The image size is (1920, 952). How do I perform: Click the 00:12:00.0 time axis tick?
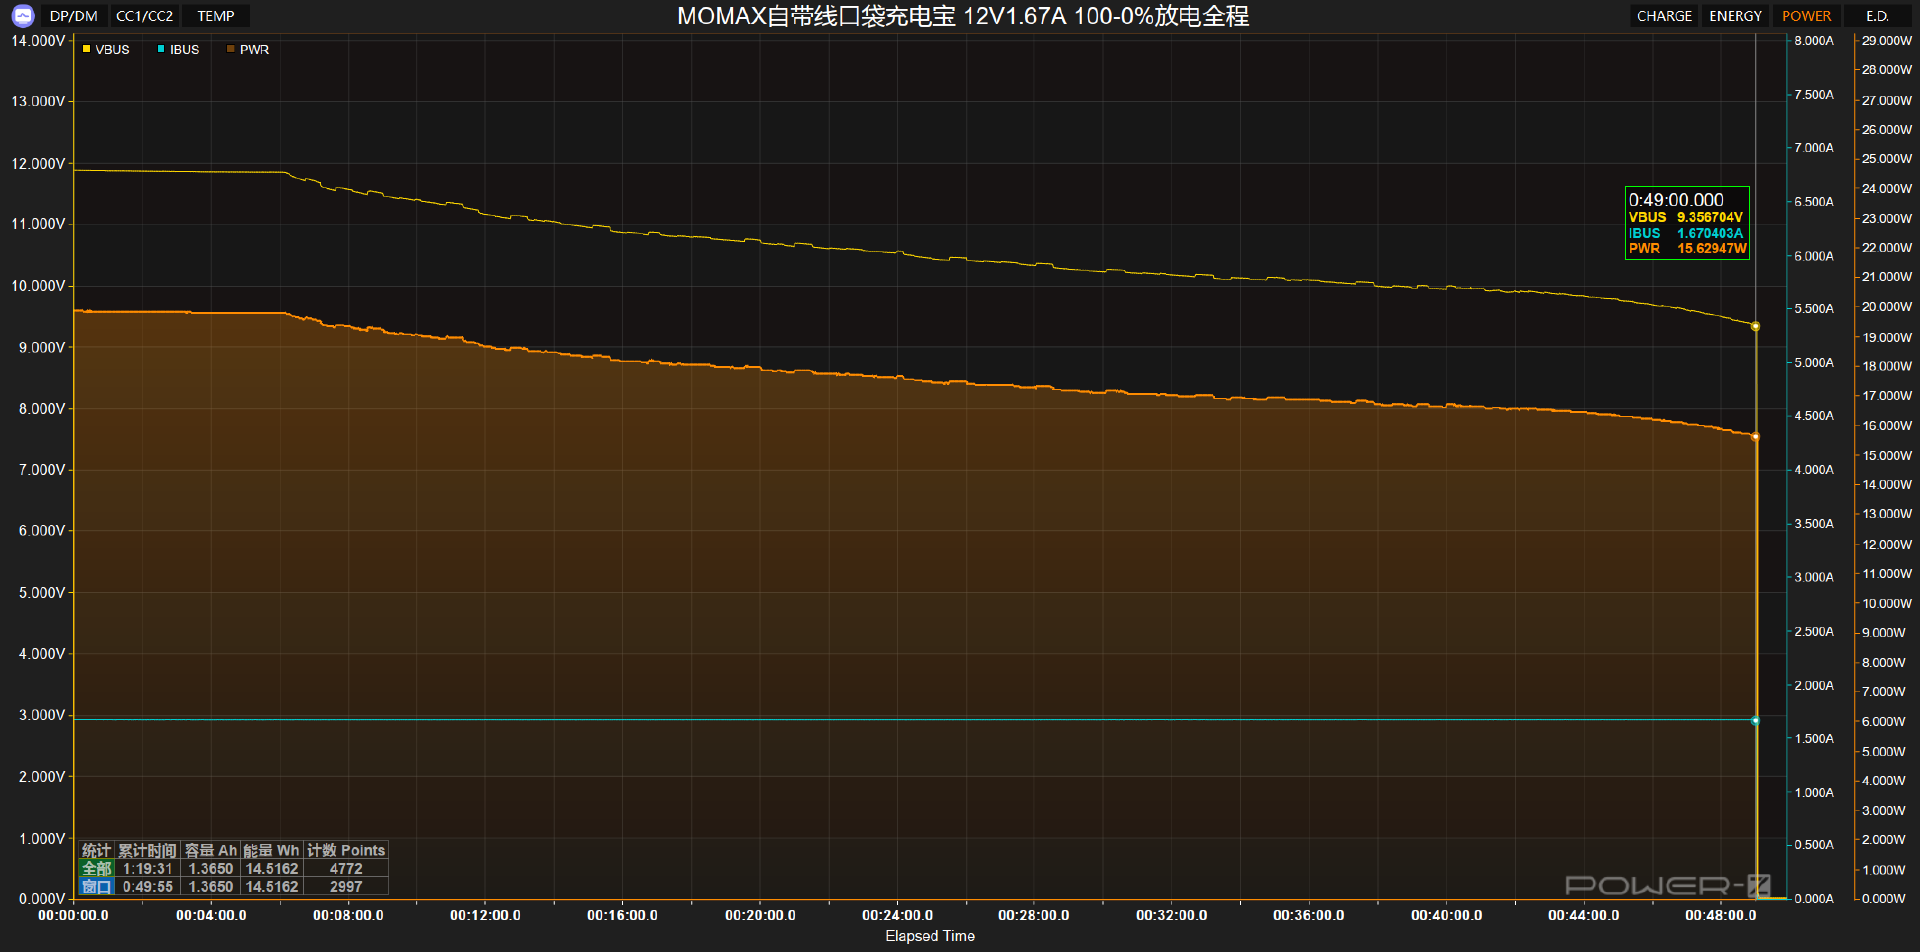click(485, 915)
